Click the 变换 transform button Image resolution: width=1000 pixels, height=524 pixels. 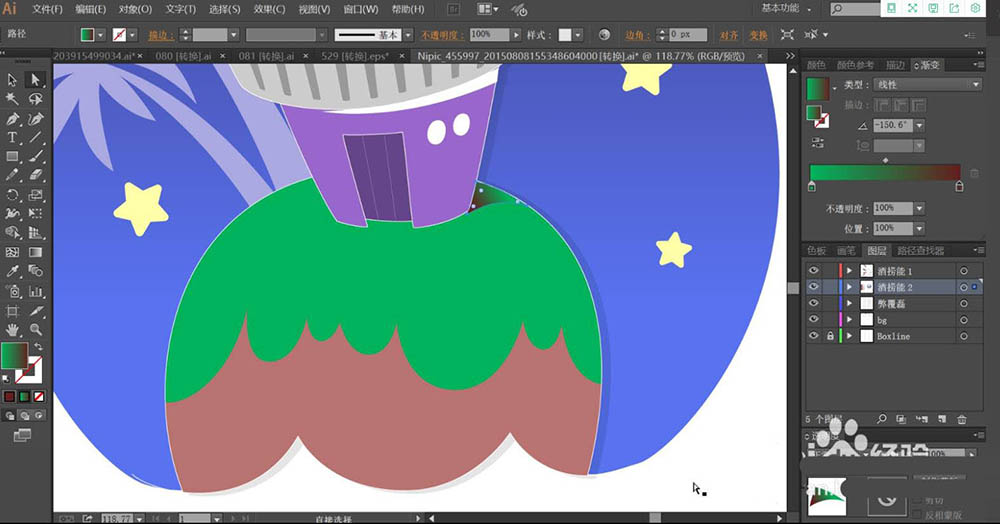click(758, 34)
